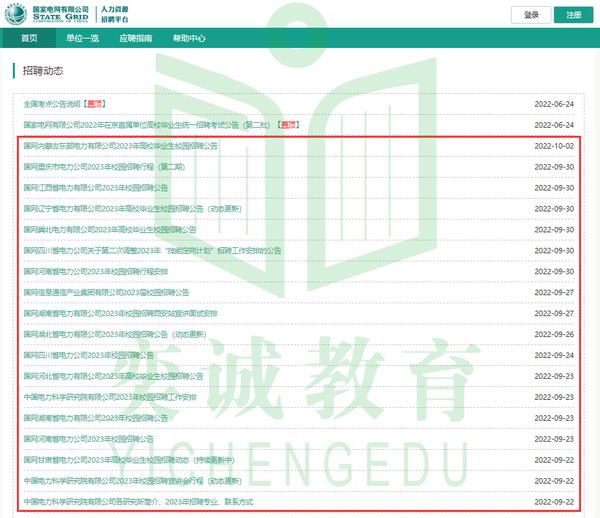
Task: Open 国网湖南省电力有限公司2023年校园招聘公告
Action: tap(96, 418)
